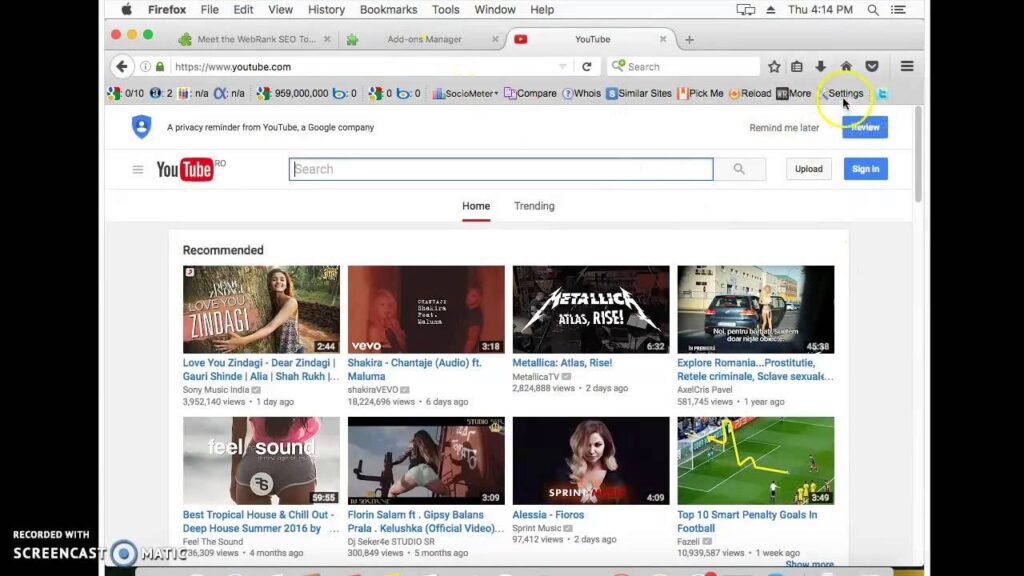Go to the Firefox home icon
Image resolution: width=1024 pixels, height=576 pixels.
pyautogui.click(x=846, y=67)
